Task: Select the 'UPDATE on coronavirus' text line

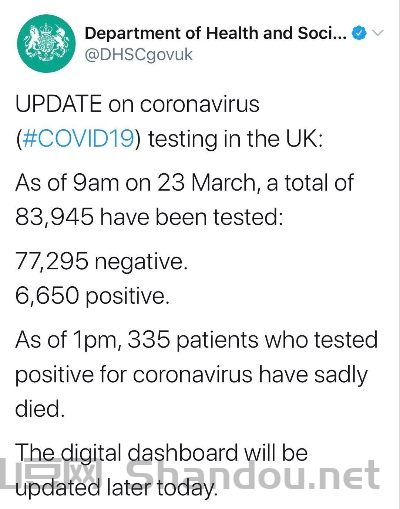Action: [x=137, y=104]
